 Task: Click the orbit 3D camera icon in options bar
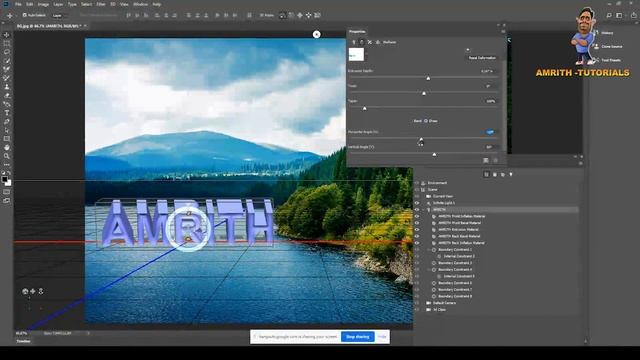coord(282,16)
